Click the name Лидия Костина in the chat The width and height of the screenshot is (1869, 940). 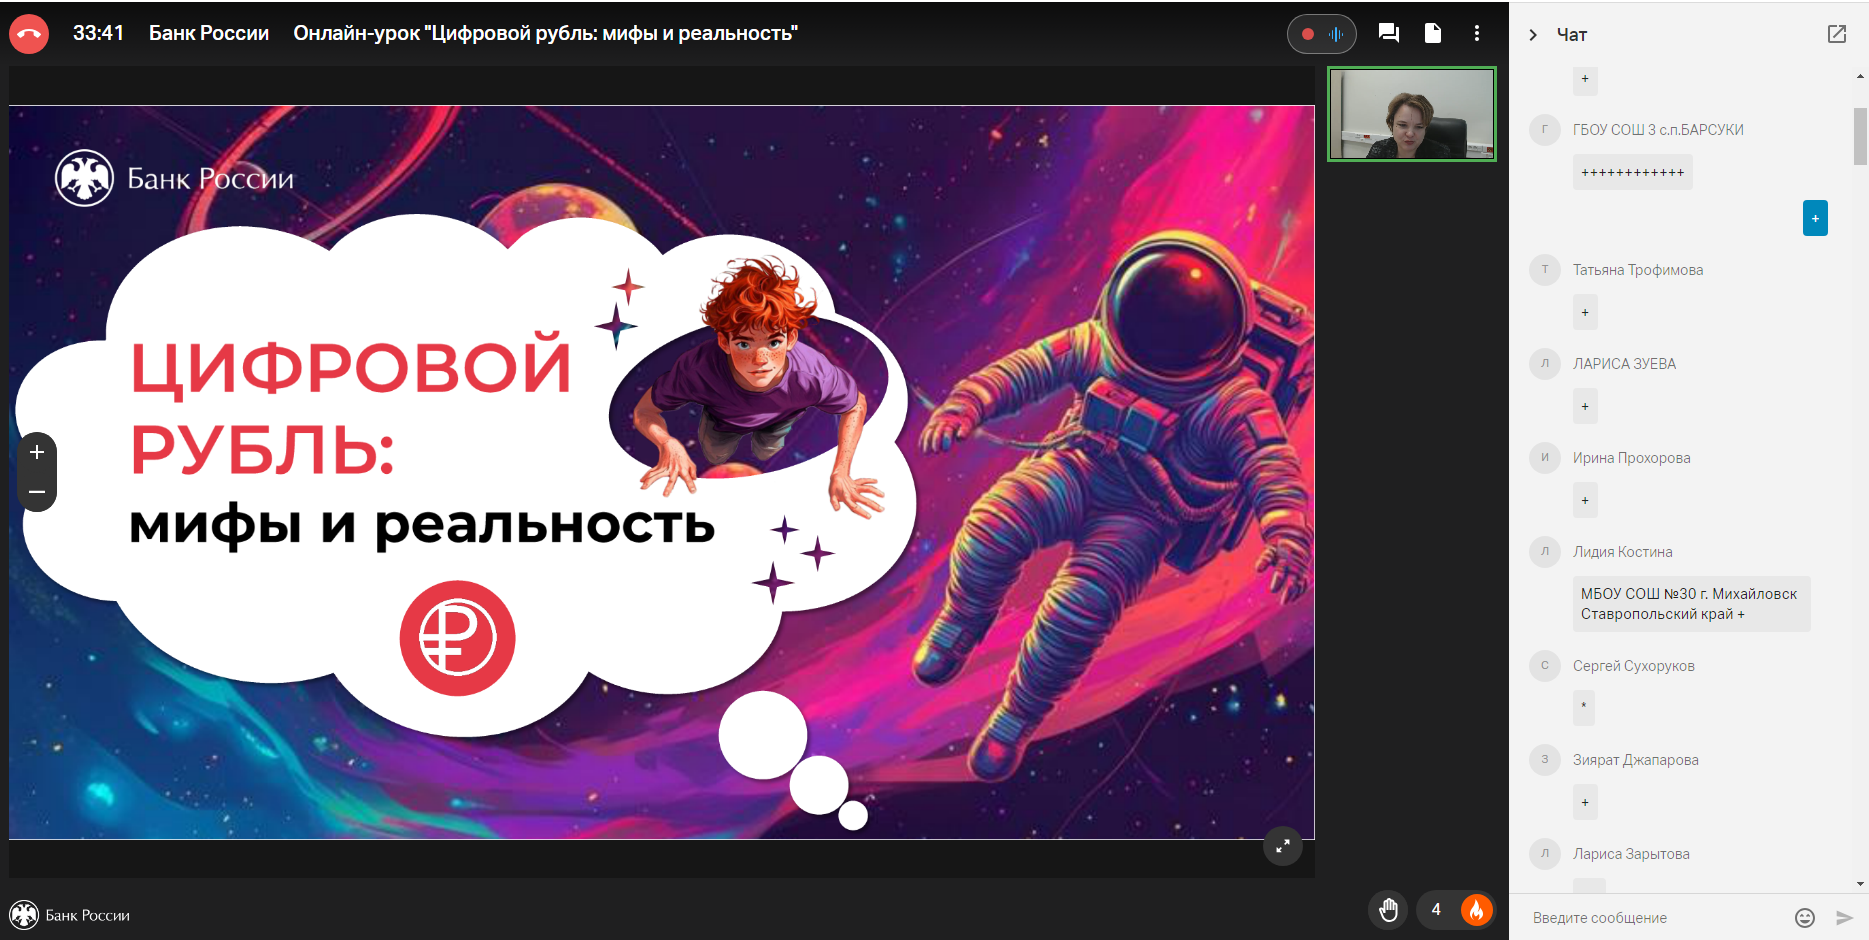pos(1622,552)
